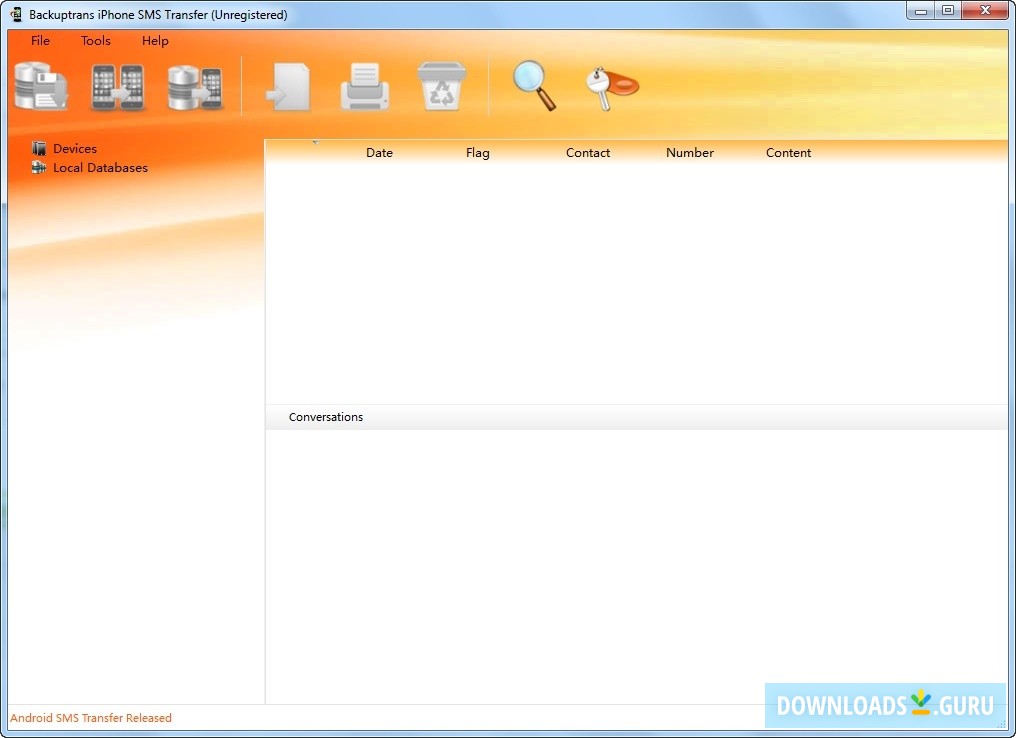Click the Local Databases tree icon
The image size is (1016, 738).
pos(39,167)
